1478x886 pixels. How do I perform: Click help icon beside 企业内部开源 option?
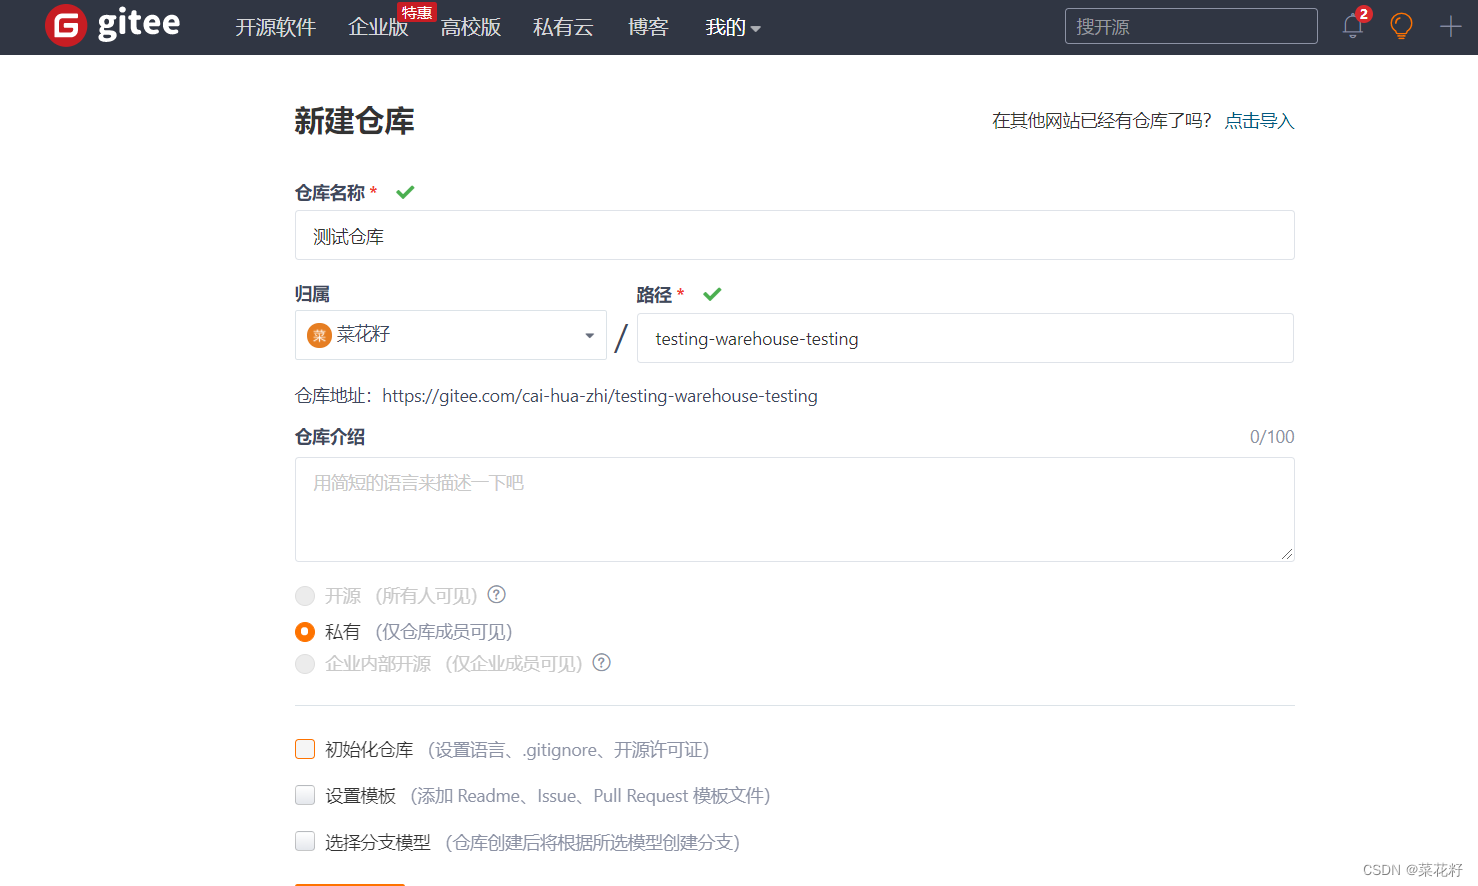tap(601, 662)
